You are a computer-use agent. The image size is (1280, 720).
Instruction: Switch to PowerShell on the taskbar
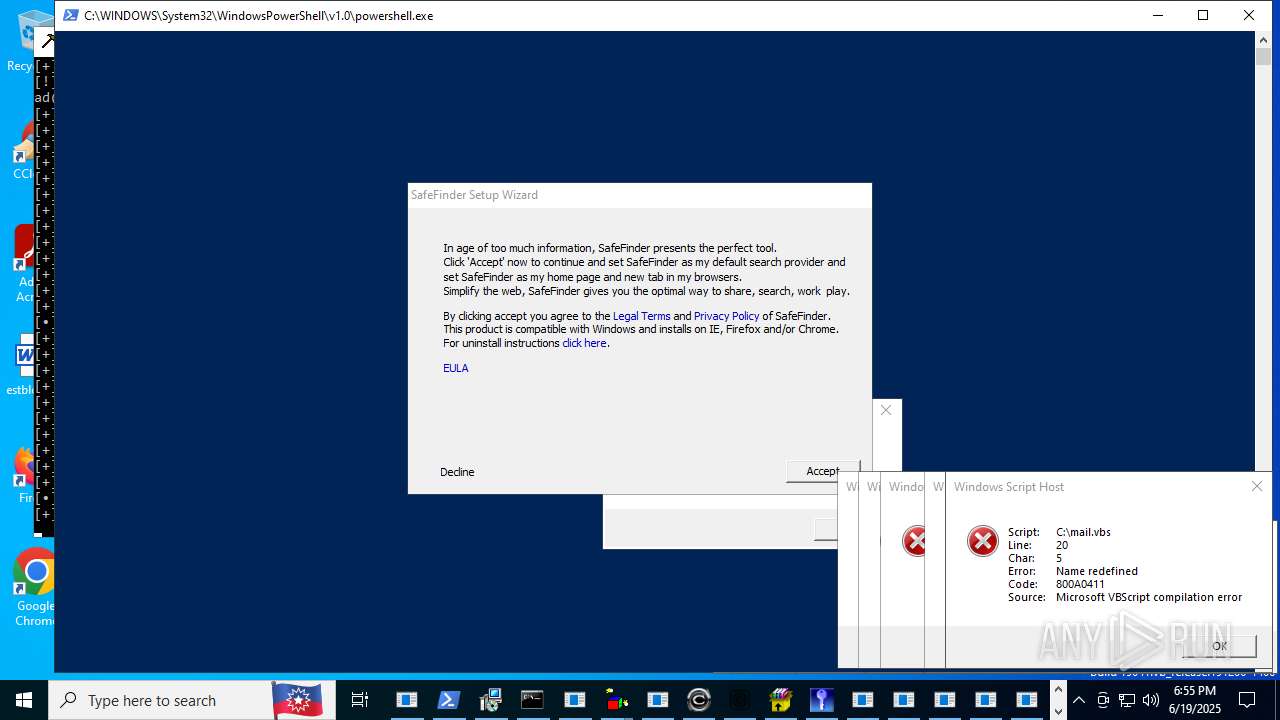click(x=448, y=700)
